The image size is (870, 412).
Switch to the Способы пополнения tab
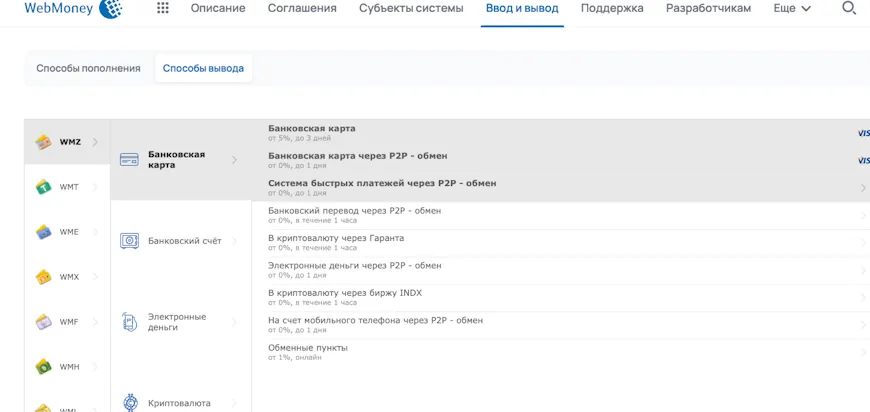pyautogui.click(x=88, y=69)
